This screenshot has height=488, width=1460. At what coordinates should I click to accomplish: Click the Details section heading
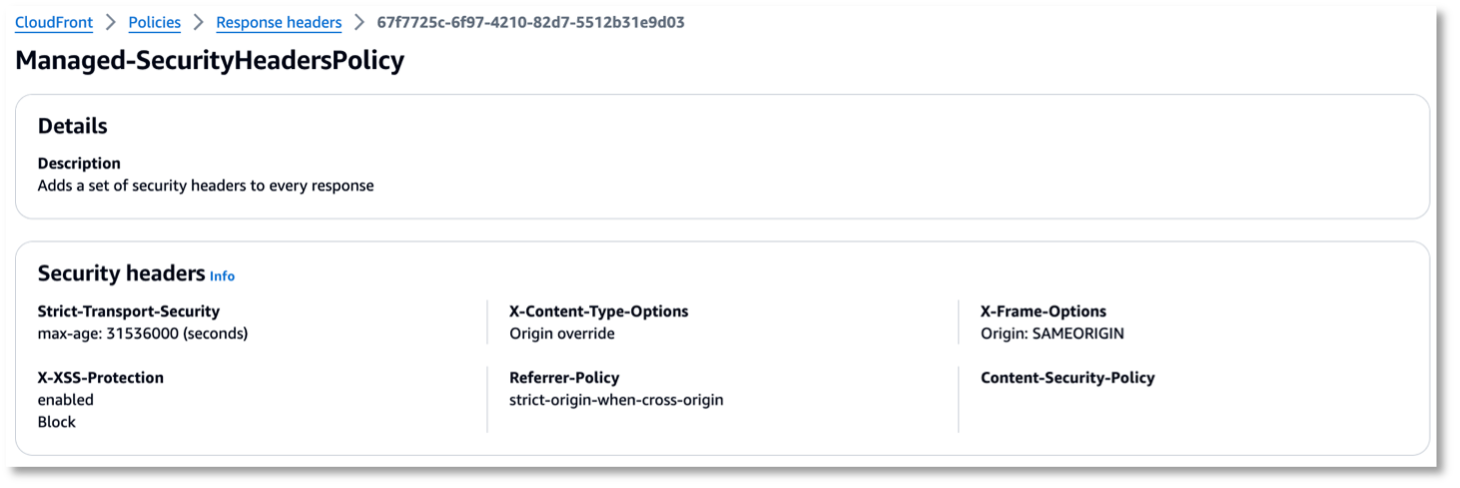click(72, 126)
